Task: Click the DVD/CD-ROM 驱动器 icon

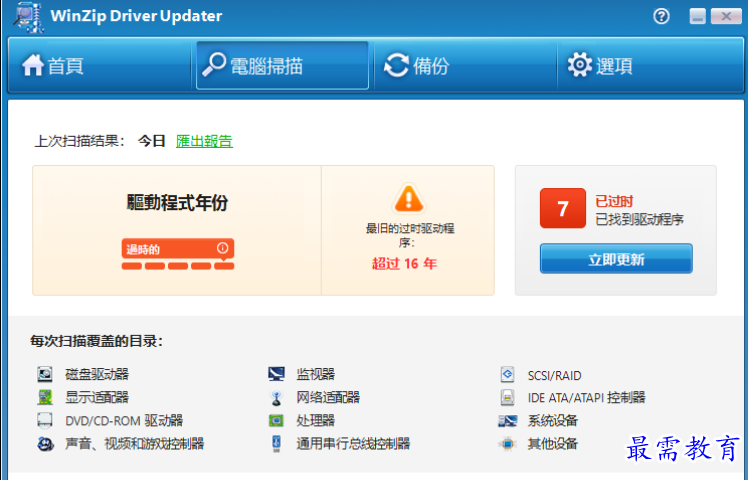Action: (x=45, y=420)
